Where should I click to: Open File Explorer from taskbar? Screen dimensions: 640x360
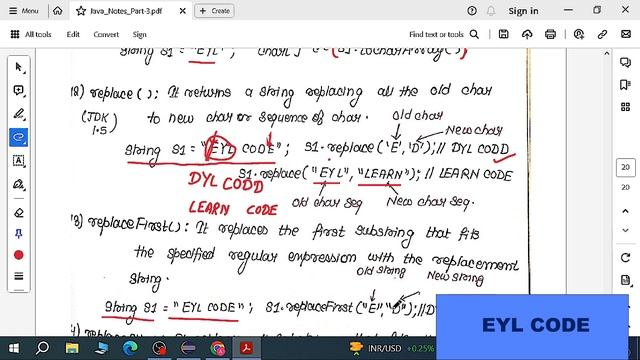pos(72,348)
